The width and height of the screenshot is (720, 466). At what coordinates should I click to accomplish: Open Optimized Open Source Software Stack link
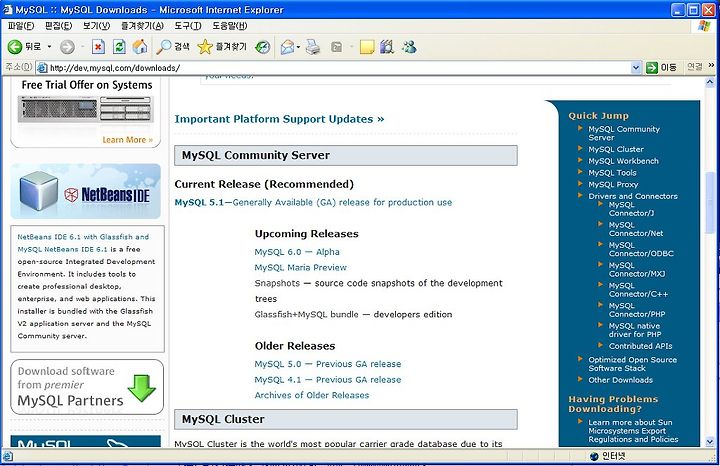632,364
